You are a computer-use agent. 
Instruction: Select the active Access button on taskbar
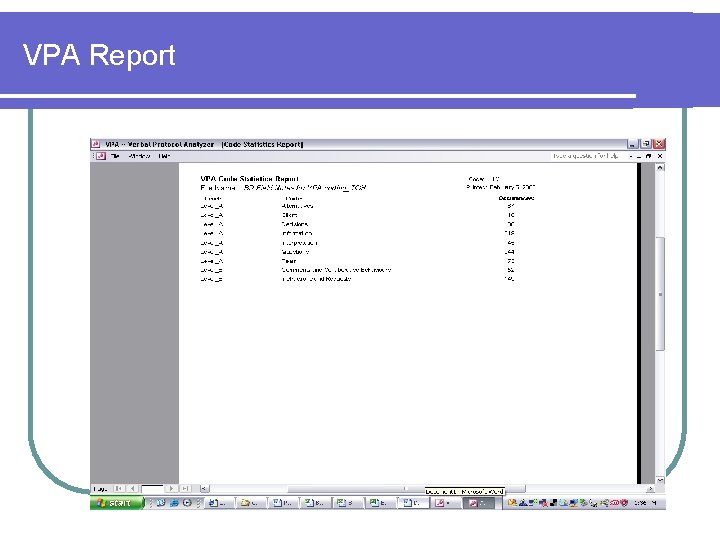pyautogui.click(x=479, y=503)
